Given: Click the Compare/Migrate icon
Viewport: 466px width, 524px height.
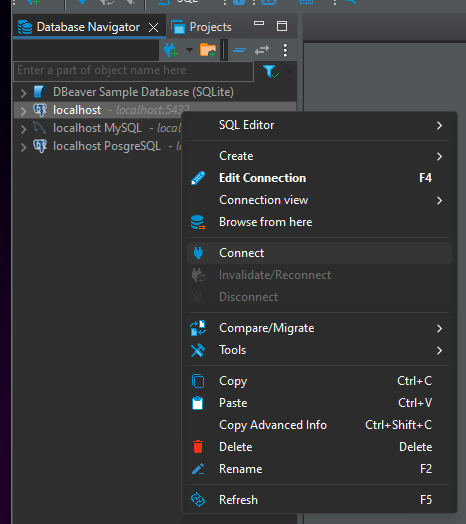Looking at the screenshot, I should (198, 328).
